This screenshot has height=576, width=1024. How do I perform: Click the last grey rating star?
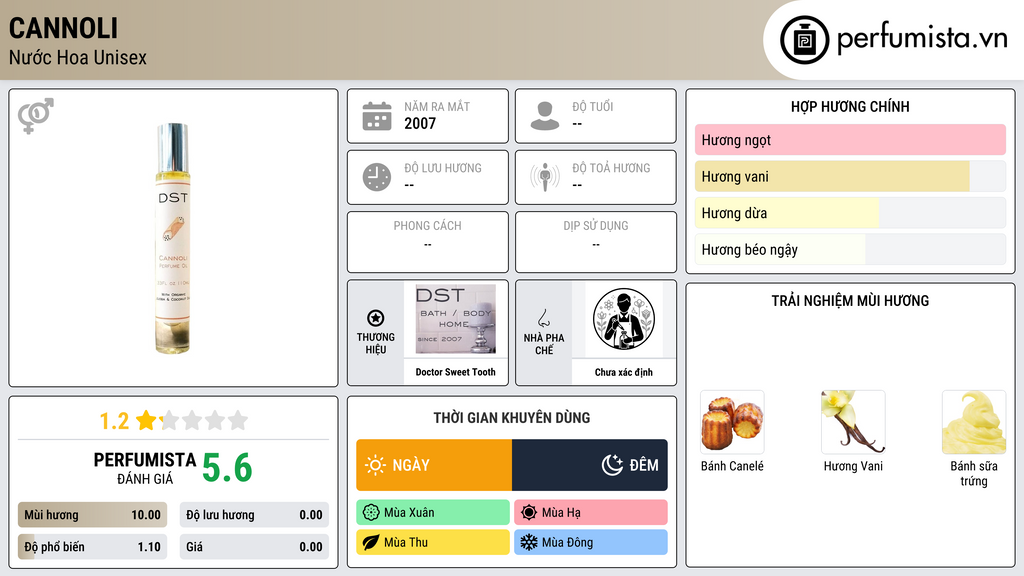[238, 420]
